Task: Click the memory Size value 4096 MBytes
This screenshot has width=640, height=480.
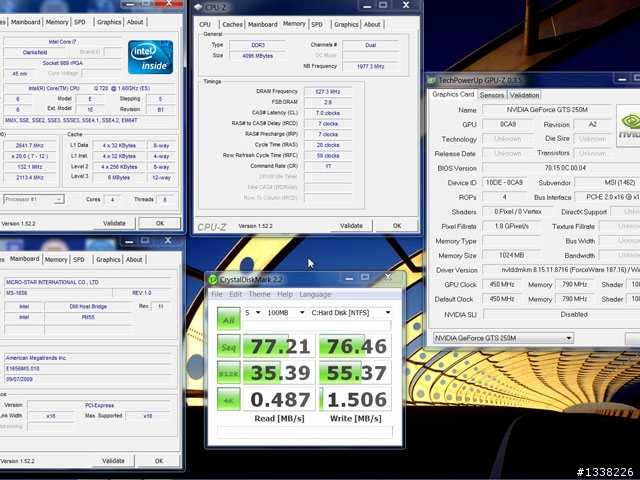Action: (258, 56)
